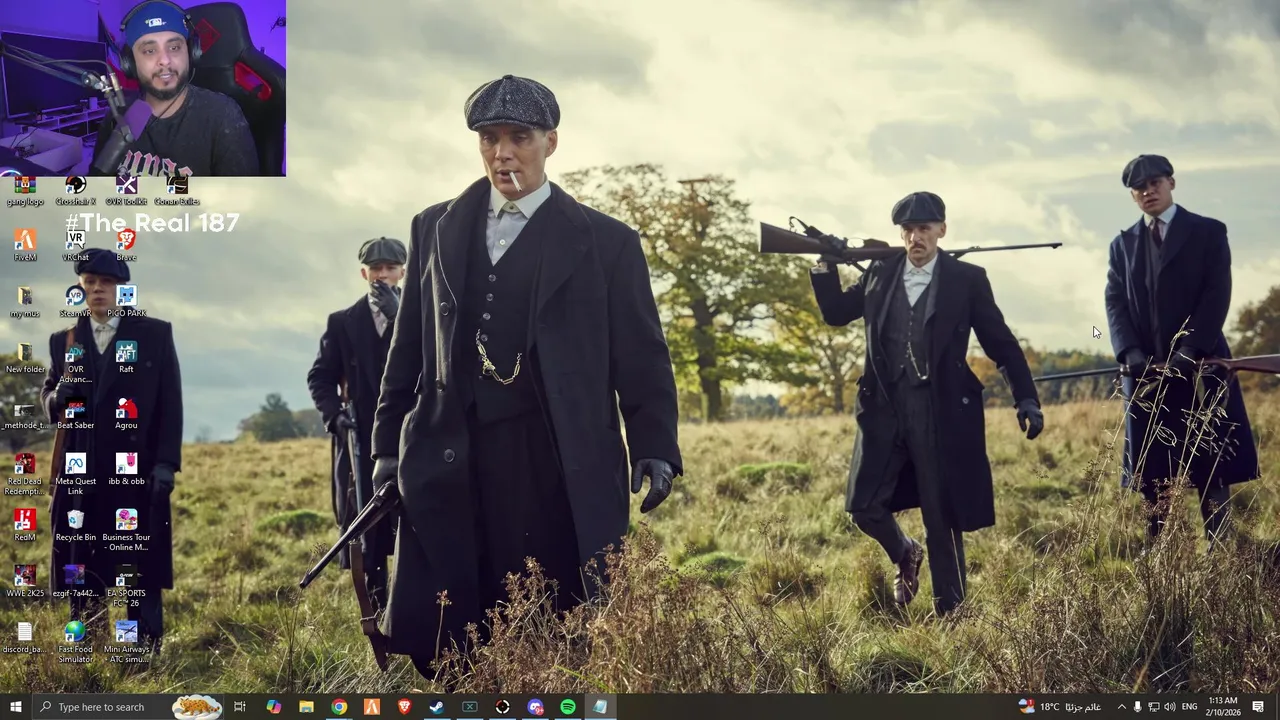Open the clock showing 1:13 AM
This screenshot has width=1280, height=720.
click(1223, 707)
